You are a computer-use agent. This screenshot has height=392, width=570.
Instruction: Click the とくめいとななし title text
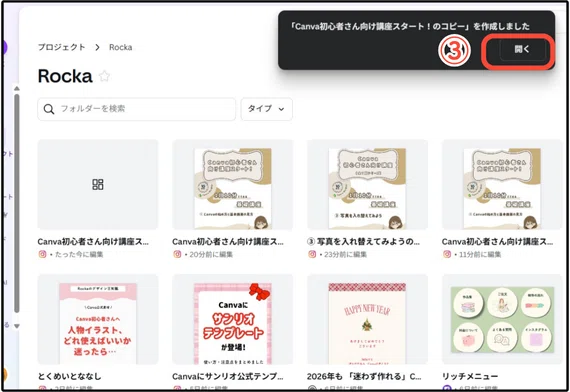point(69,376)
